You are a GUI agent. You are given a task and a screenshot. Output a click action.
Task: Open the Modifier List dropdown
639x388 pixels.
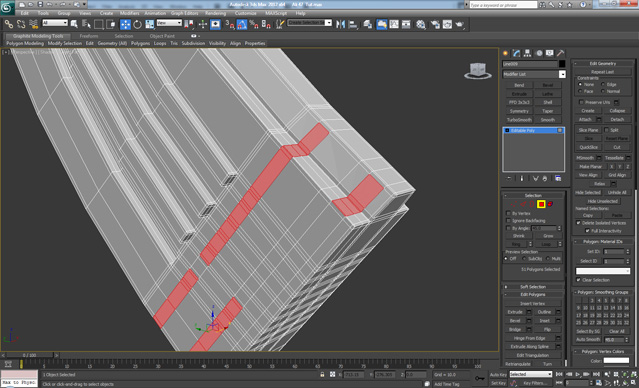pos(562,74)
